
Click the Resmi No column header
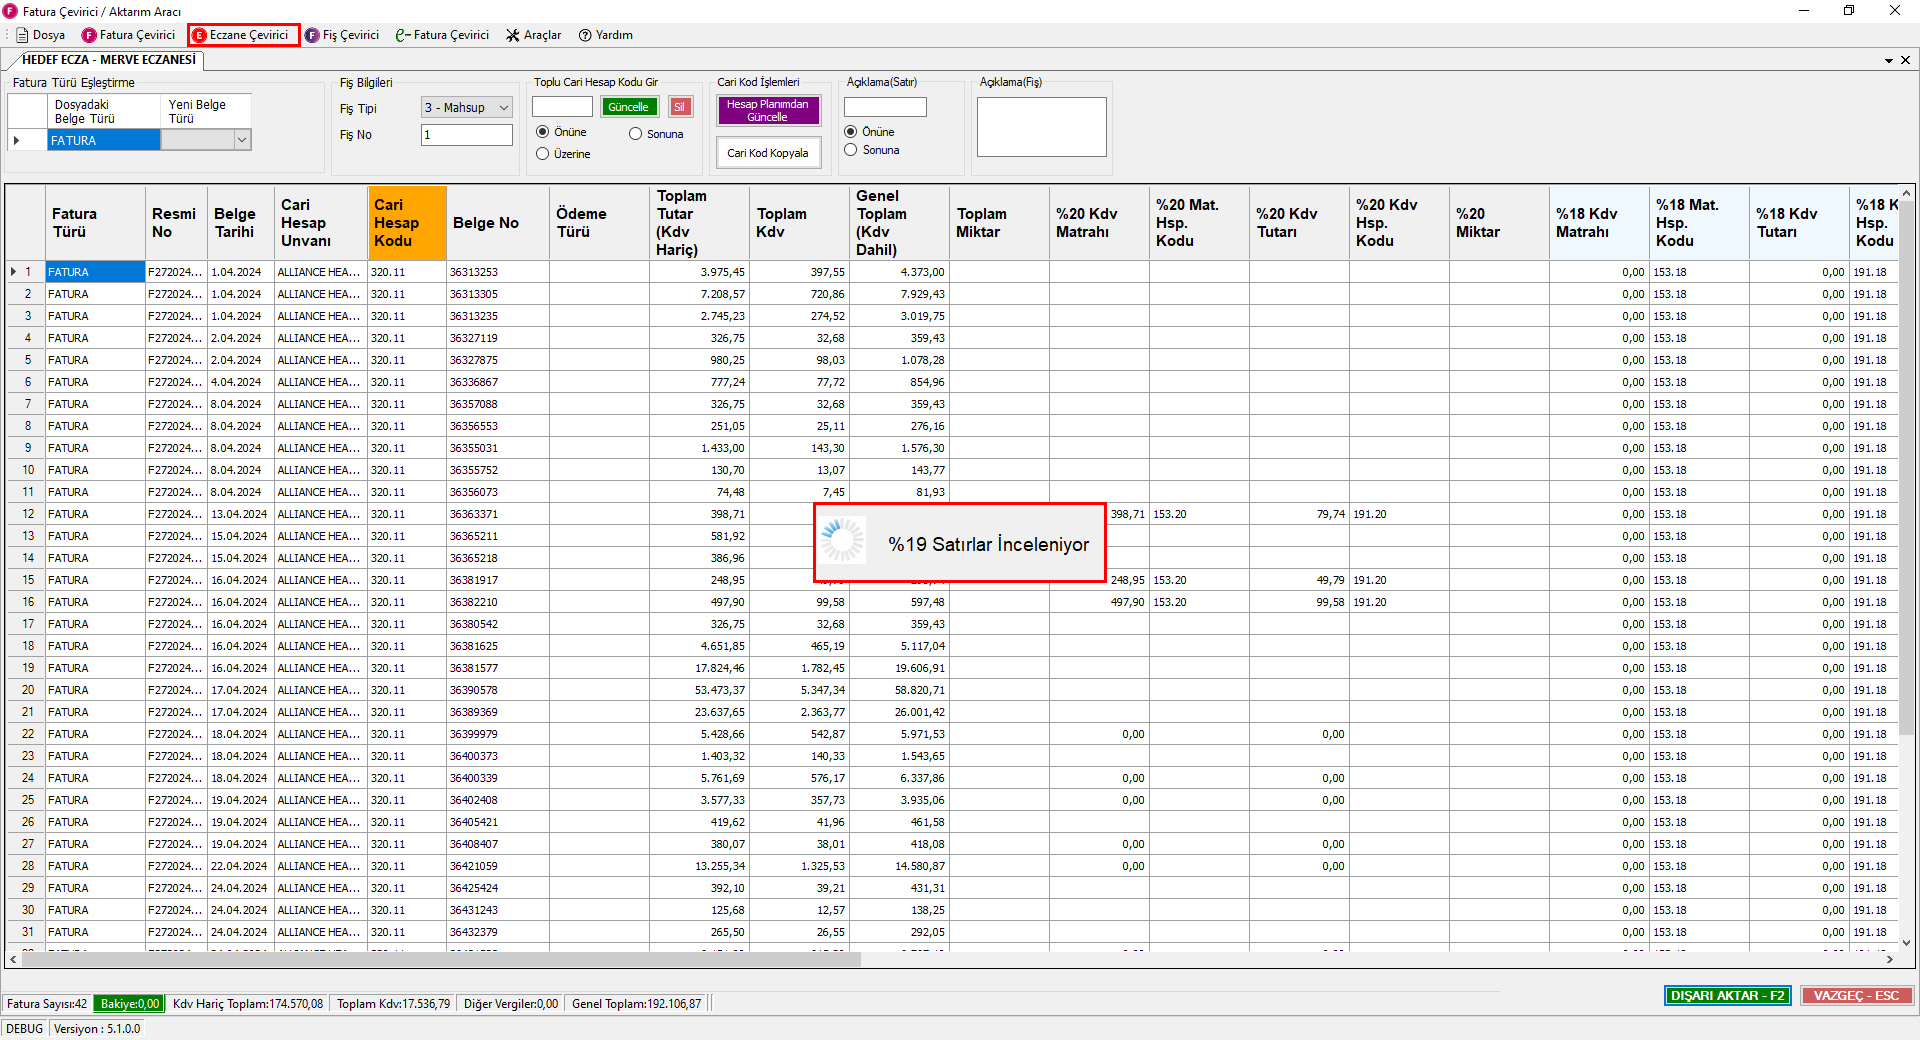(x=176, y=223)
